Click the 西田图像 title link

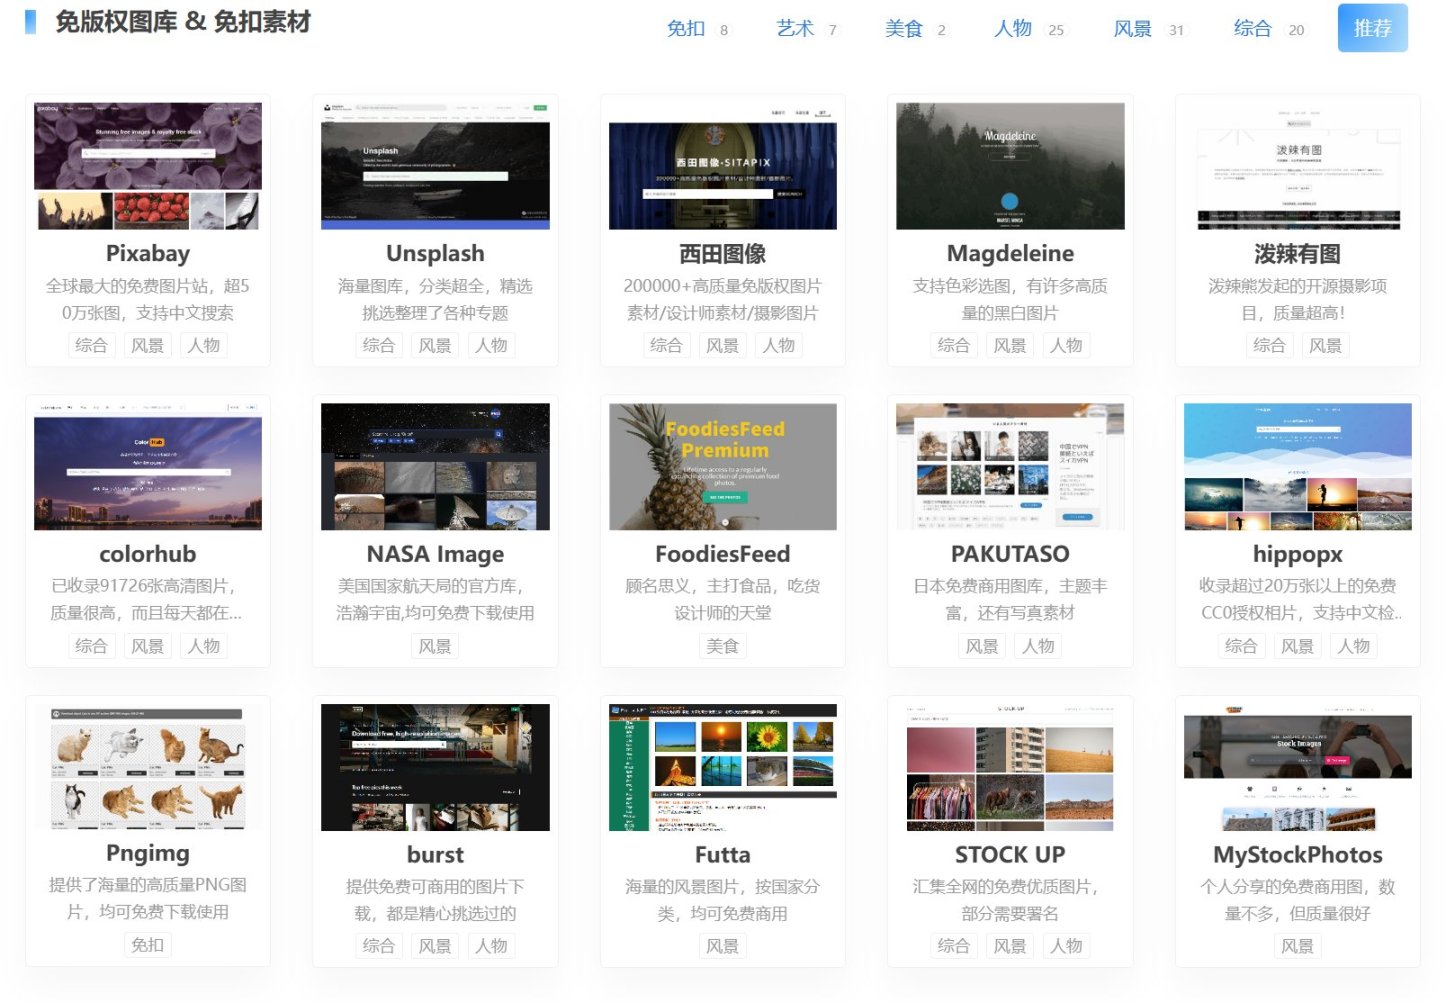pos(723,253)
